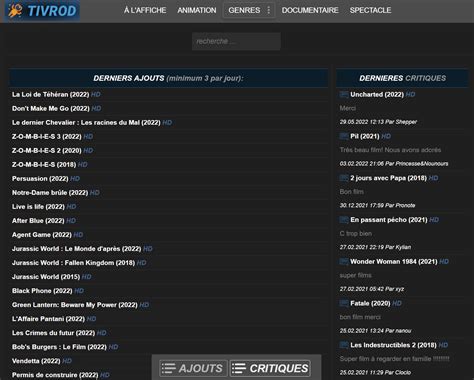Open Z-O-M-B-I-E-S 3 (2022)
The image size is (474, 380).
click(x=47, y=136)
